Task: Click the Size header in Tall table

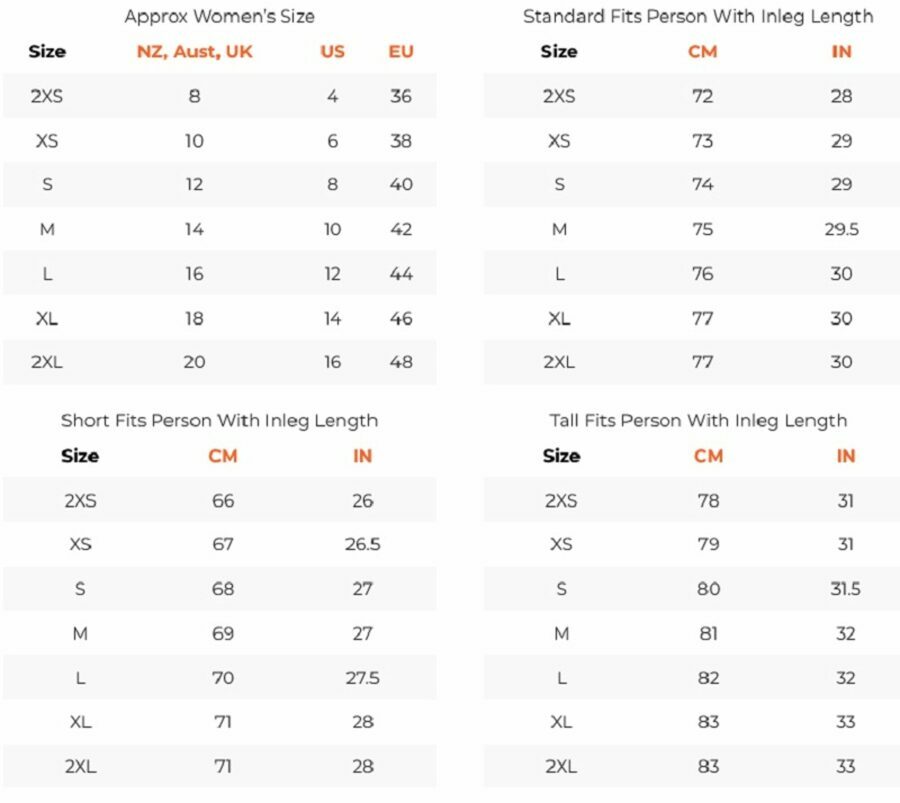Action: [x=561, y=456]
